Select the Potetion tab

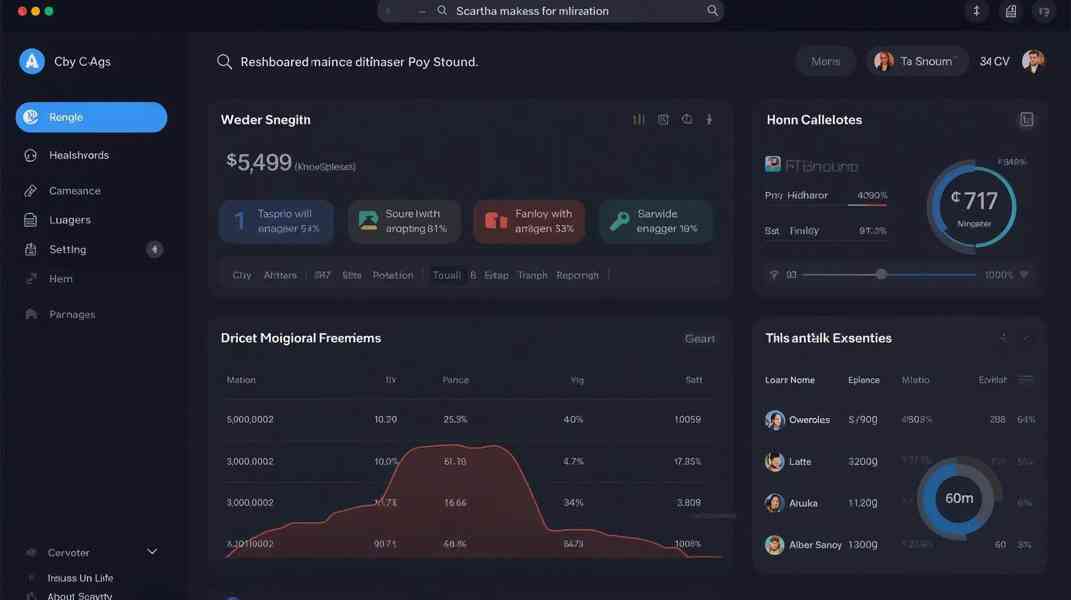pyautogui.click(x=392, y=275)
